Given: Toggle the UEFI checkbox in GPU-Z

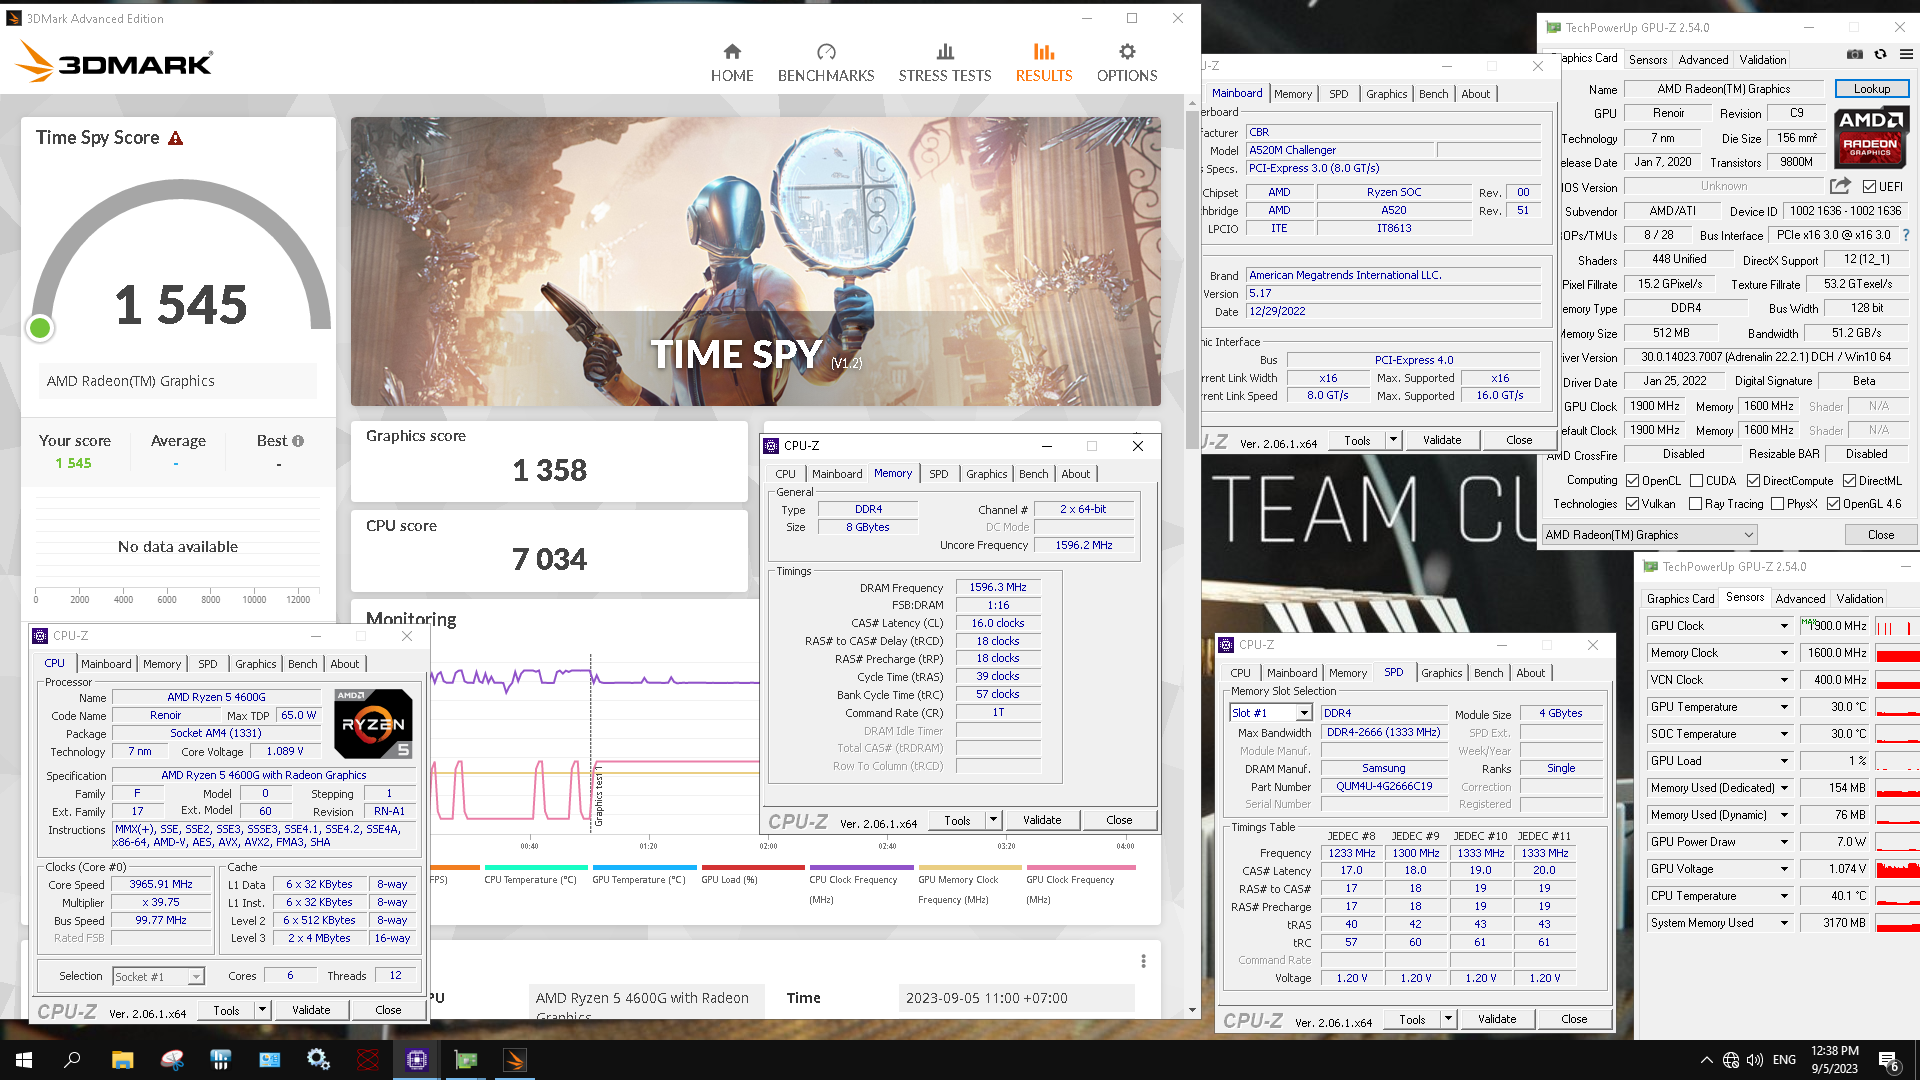Looking at the screenshot, I should (1869, 187).
